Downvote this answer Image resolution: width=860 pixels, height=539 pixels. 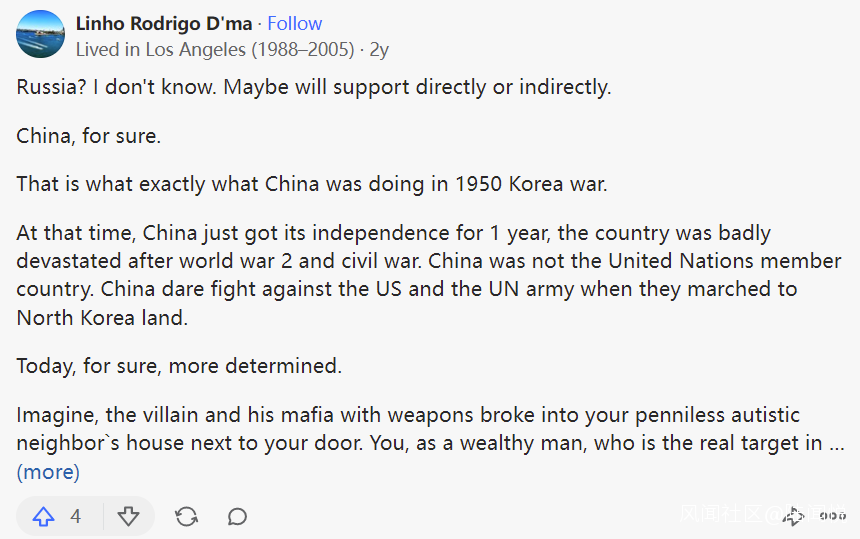point(128,516)
